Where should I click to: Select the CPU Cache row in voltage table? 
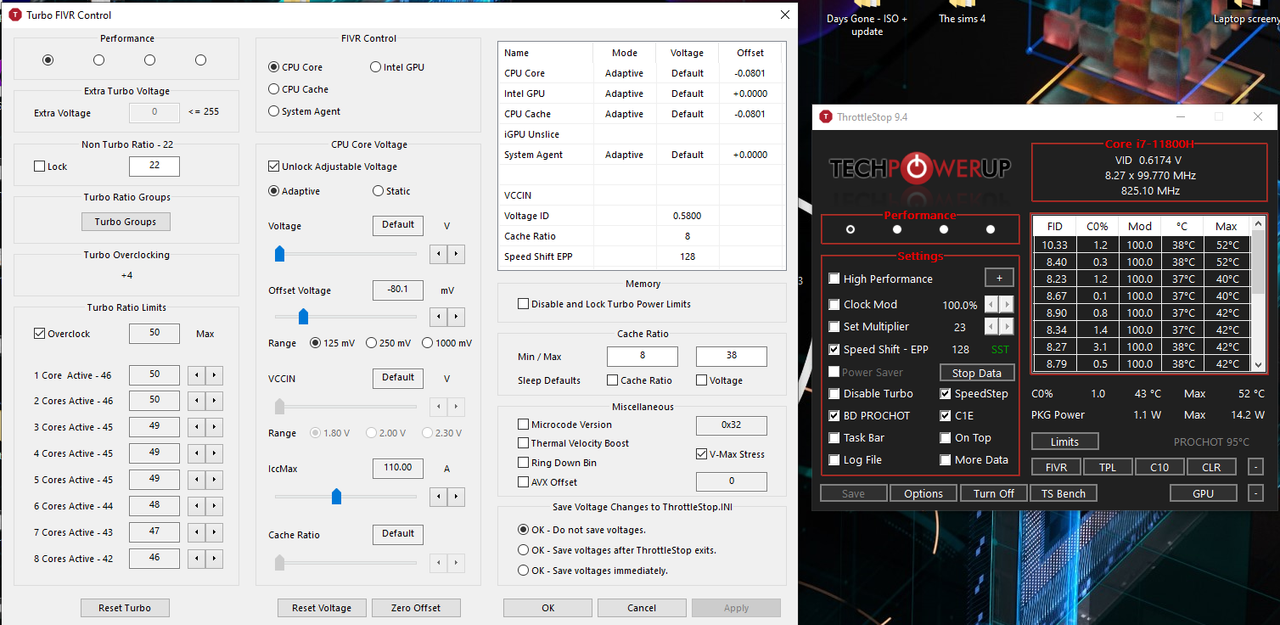tap(640, 114)
